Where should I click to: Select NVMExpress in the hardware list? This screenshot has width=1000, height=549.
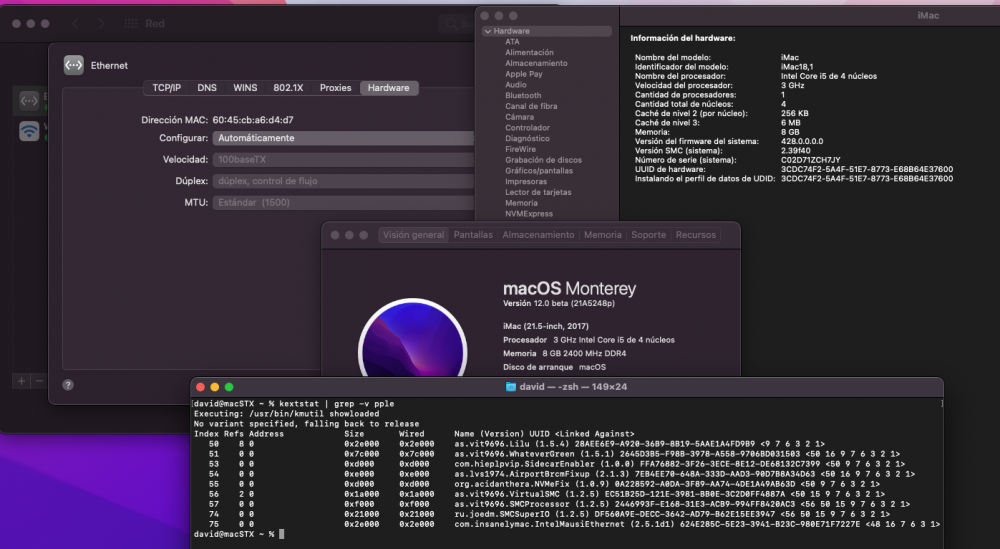(x=529, y=214)
